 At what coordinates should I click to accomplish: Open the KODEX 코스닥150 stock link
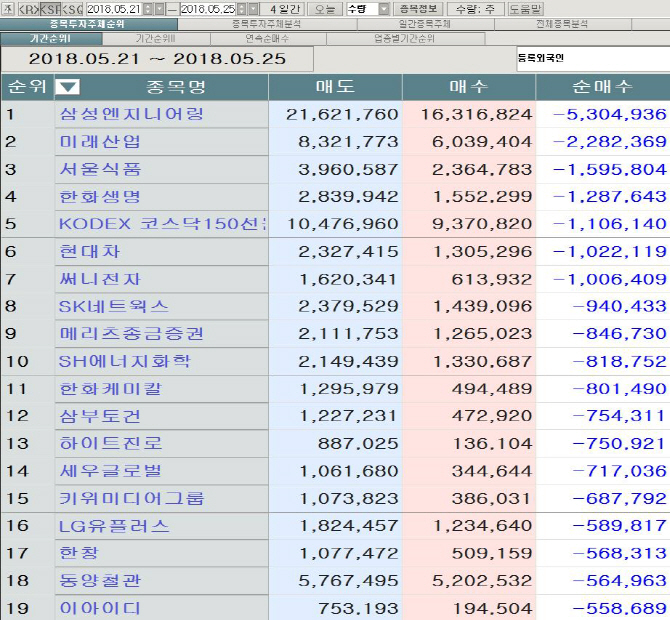162,224
